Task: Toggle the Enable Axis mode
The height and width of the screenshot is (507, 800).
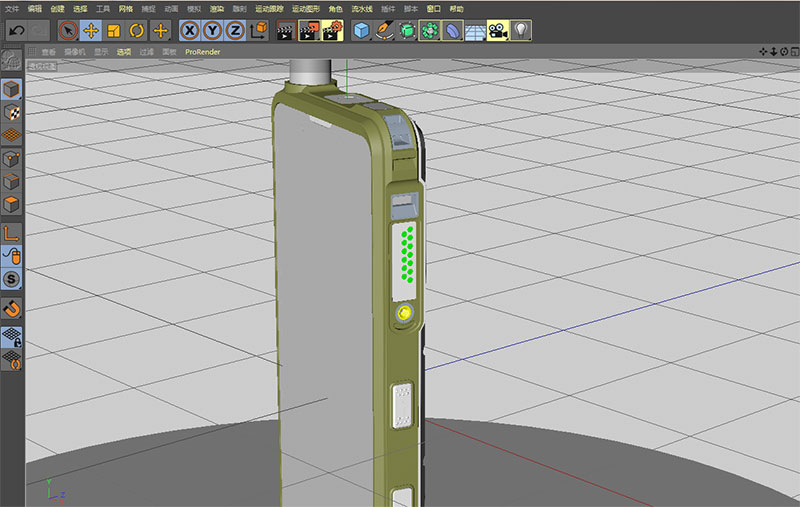Action: 11,234
